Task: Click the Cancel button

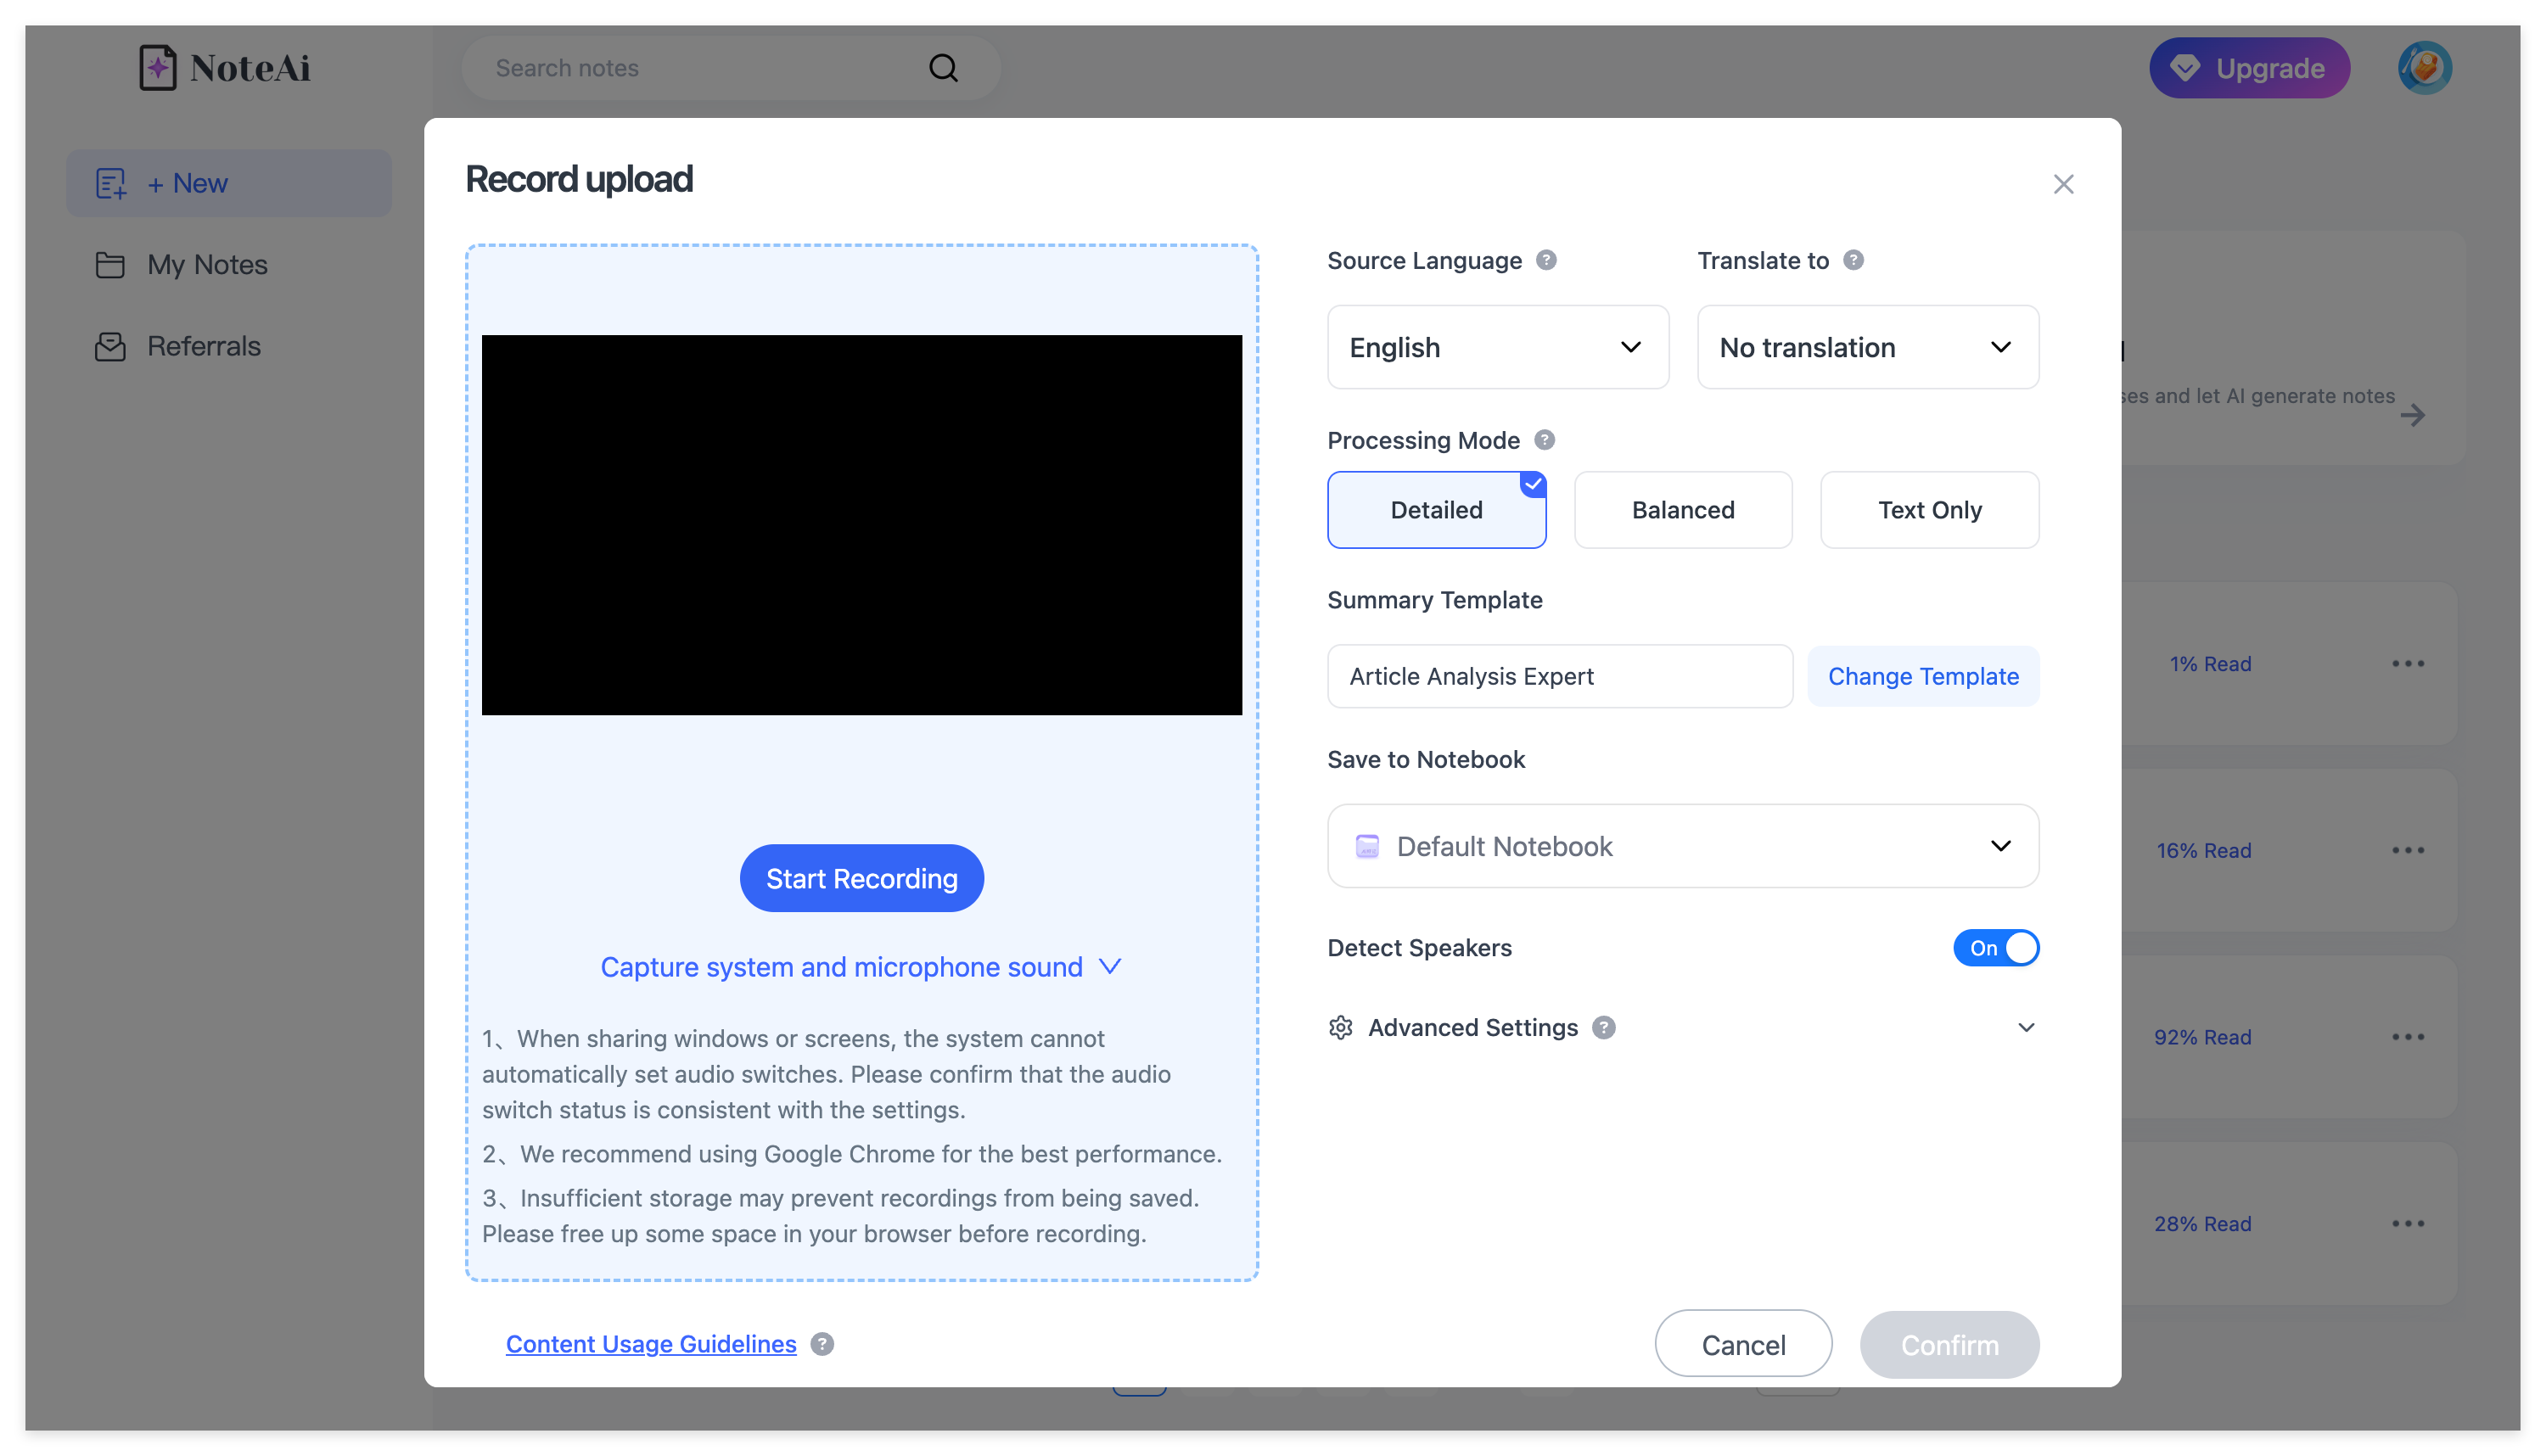Action: point(1743,1344)
